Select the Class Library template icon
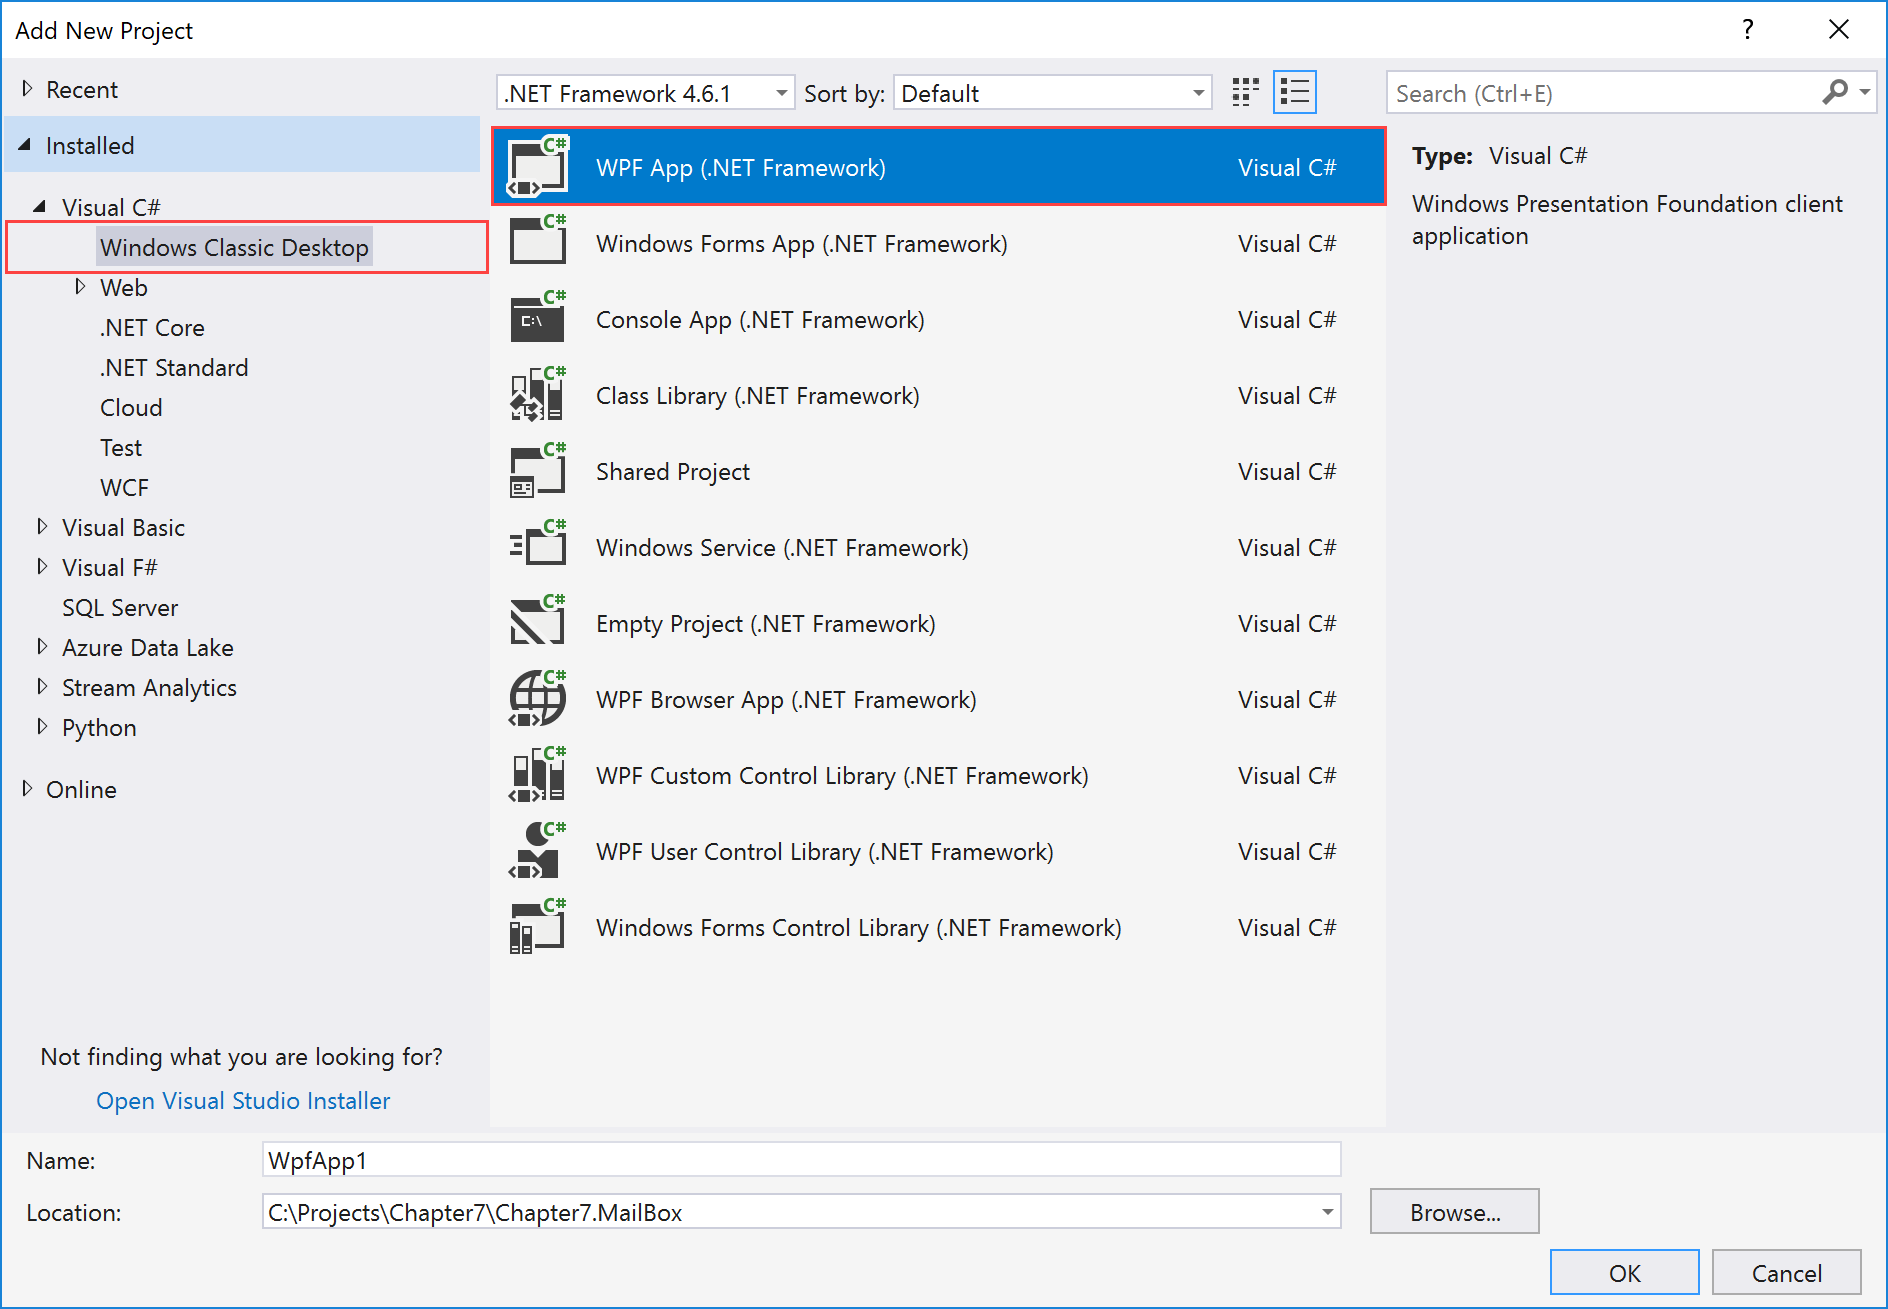 click(x=538, y=395)
